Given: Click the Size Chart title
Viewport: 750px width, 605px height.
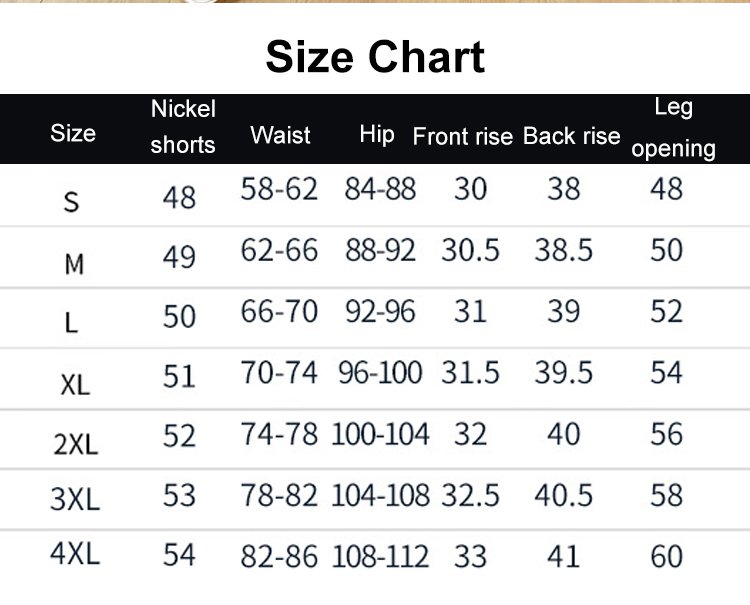Looking at the screenshot, I should pos(375,57).
